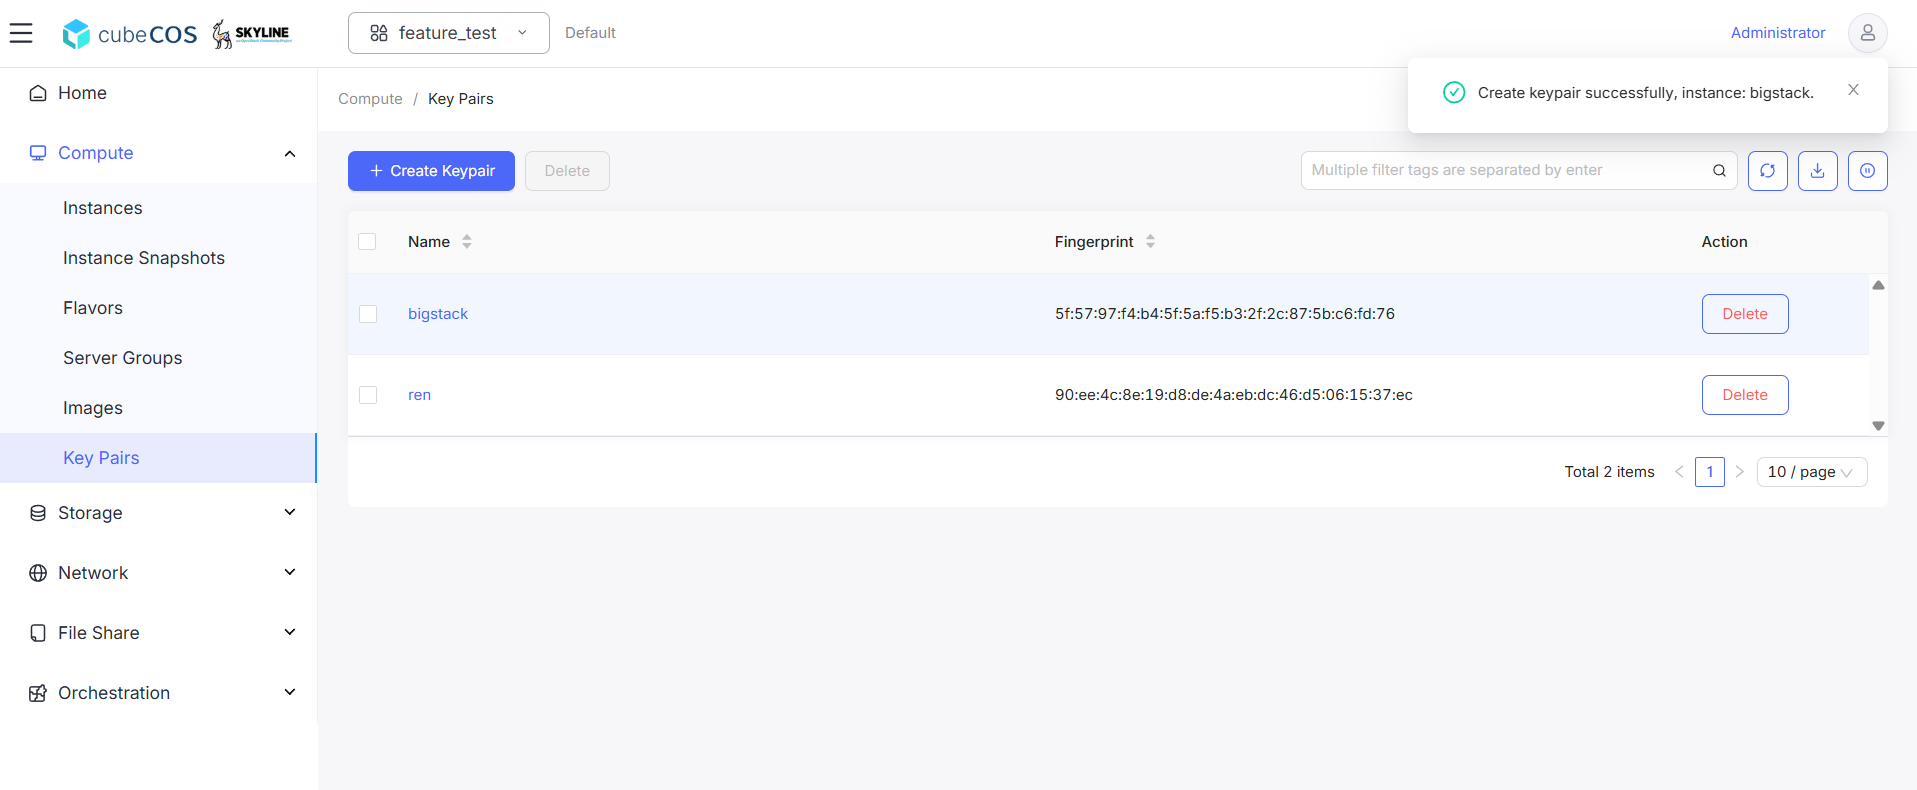
Task: Click the search magnifier icon
Action: pos(1719,171)
